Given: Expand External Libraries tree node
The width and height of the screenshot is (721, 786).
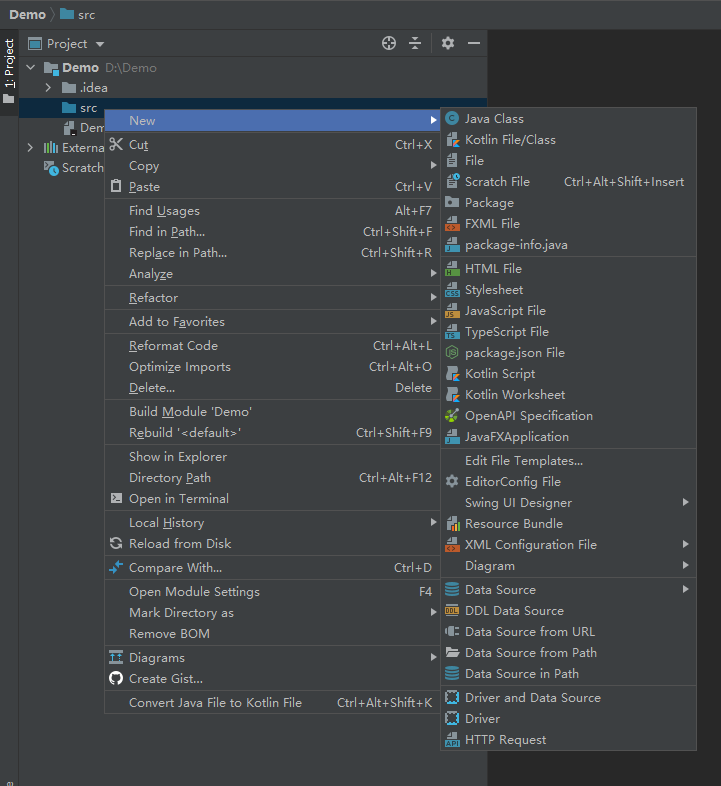Looking at the screenshot, I should (x=30, y=147).
